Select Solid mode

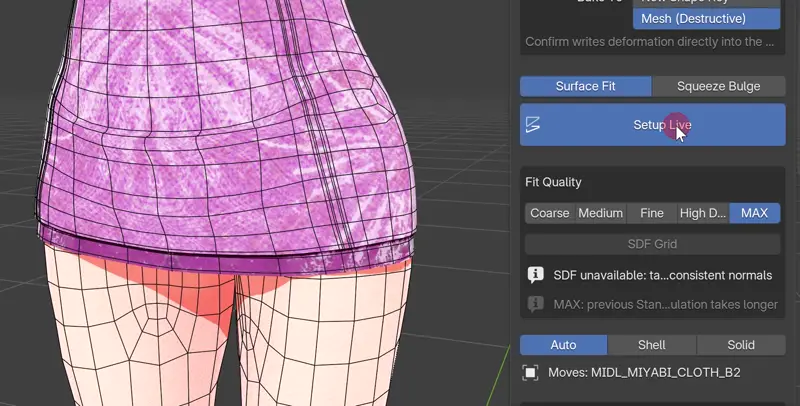[x=741, y=345]
